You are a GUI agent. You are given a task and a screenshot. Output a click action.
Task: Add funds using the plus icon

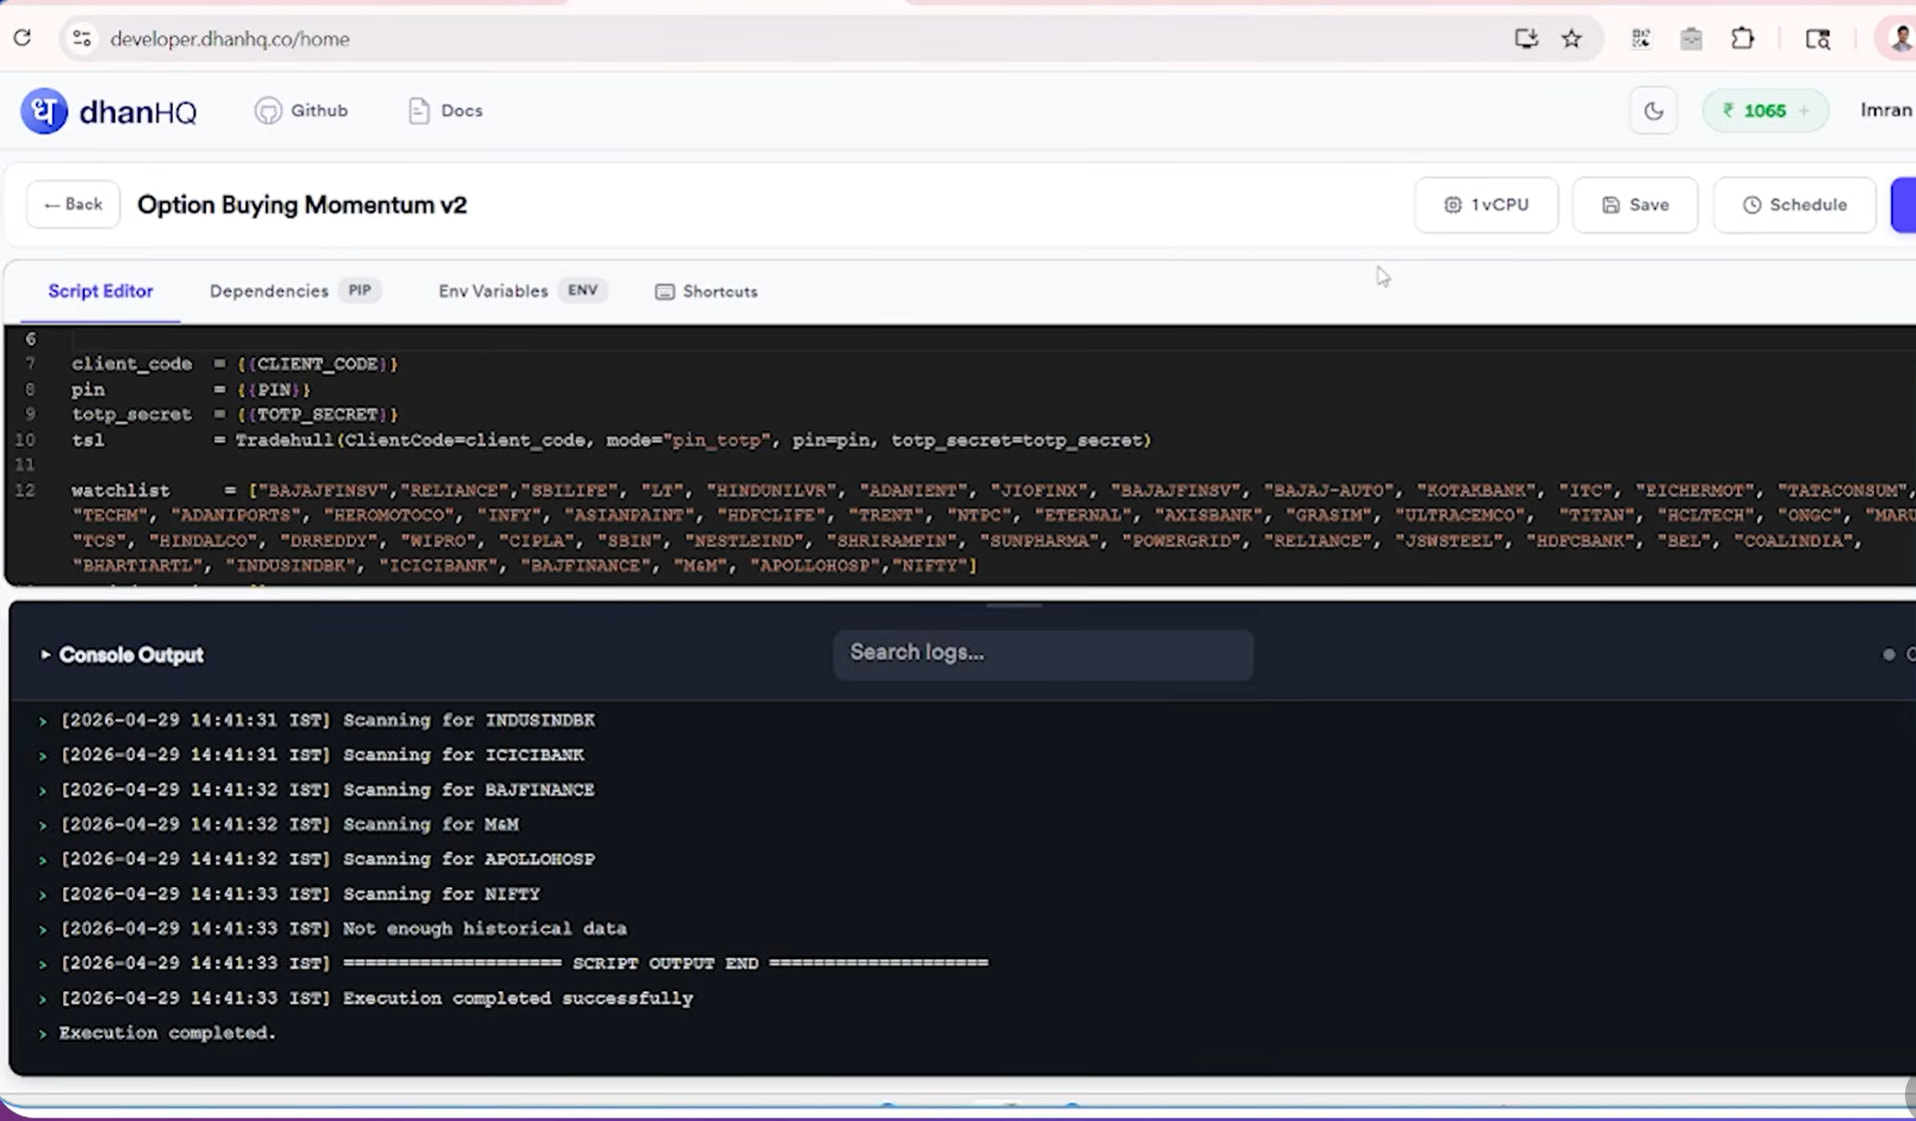tap(1804, 111)
